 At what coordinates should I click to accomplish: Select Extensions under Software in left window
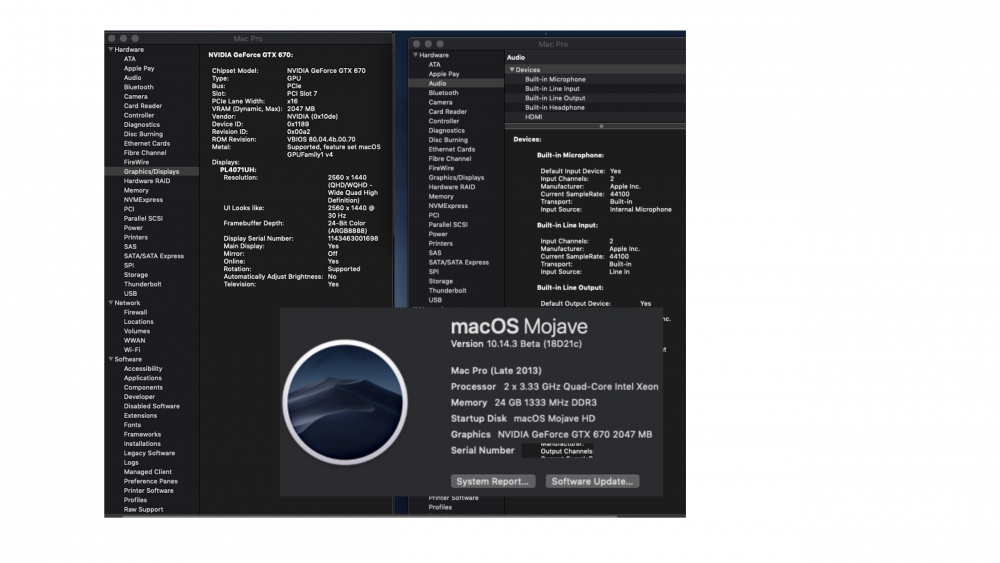tap(140, 416)
